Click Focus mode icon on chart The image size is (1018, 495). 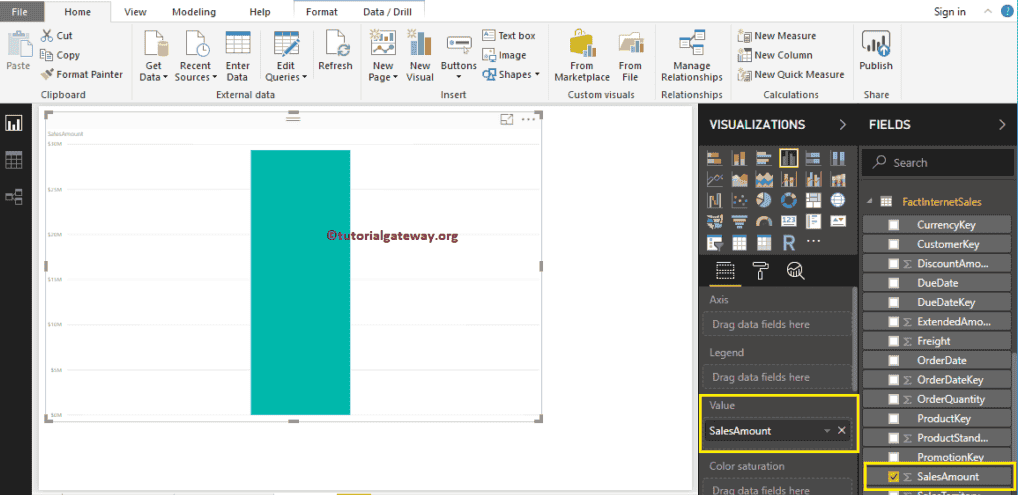pyautogui.click(x=507, y=120)
